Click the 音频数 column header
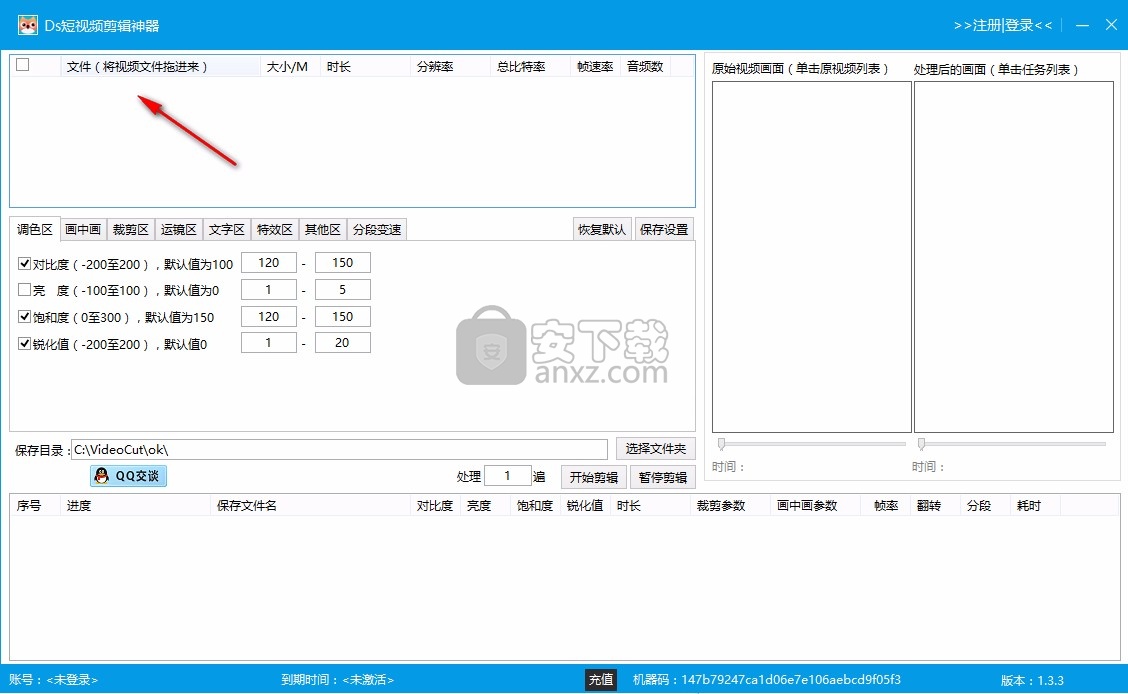The height and width of the screenshot is (694, 1128). (x=645, y=66)
